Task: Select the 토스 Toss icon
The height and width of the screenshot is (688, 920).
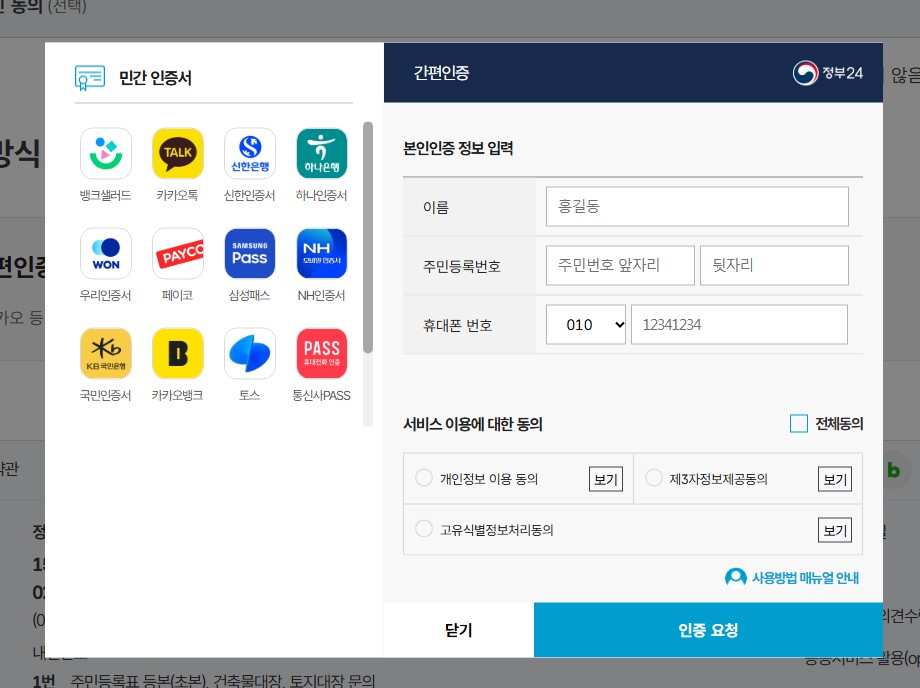Action: point(250,353)
